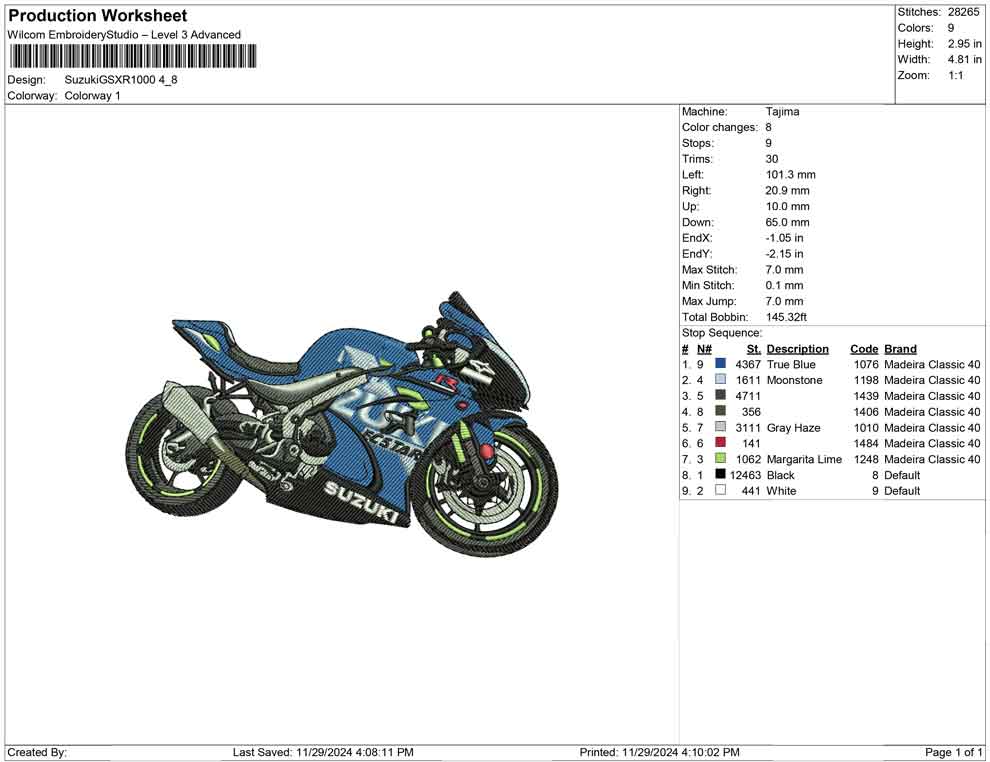Screen dimensions: 990x762
Task: Click the Max Jump value 7.0 mm
Action: pos(785,301)
